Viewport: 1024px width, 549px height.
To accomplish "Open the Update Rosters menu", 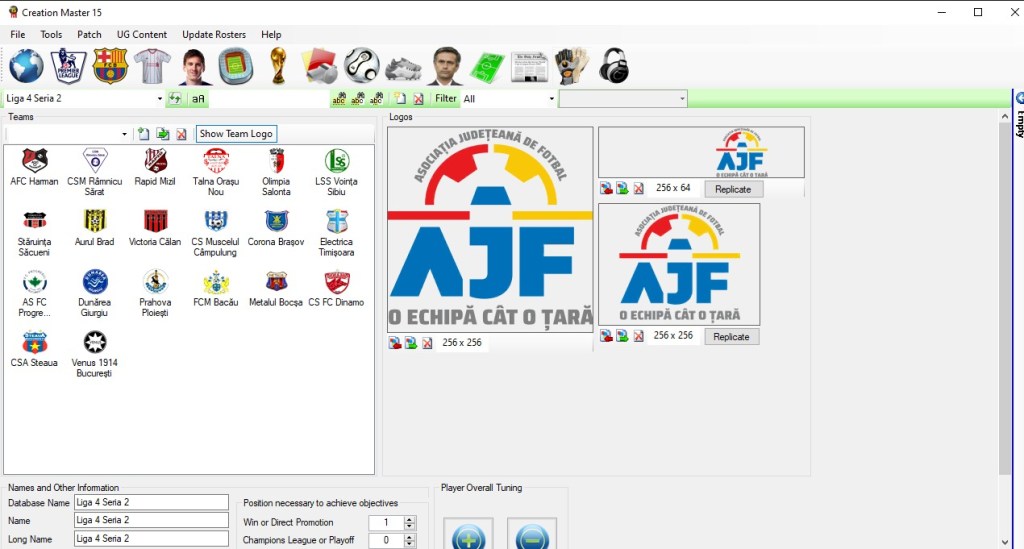I will (213, 34).
